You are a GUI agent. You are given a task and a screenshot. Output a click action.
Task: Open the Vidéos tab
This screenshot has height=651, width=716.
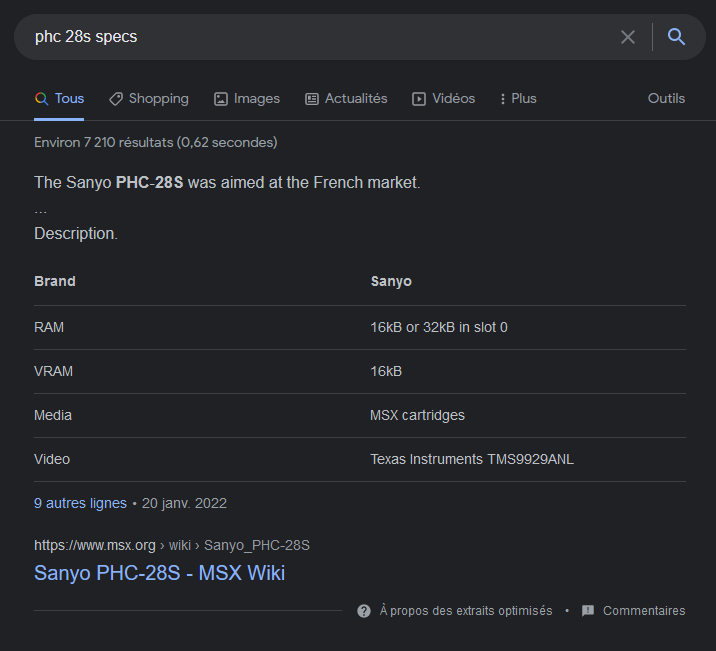[x=444, y=99]
